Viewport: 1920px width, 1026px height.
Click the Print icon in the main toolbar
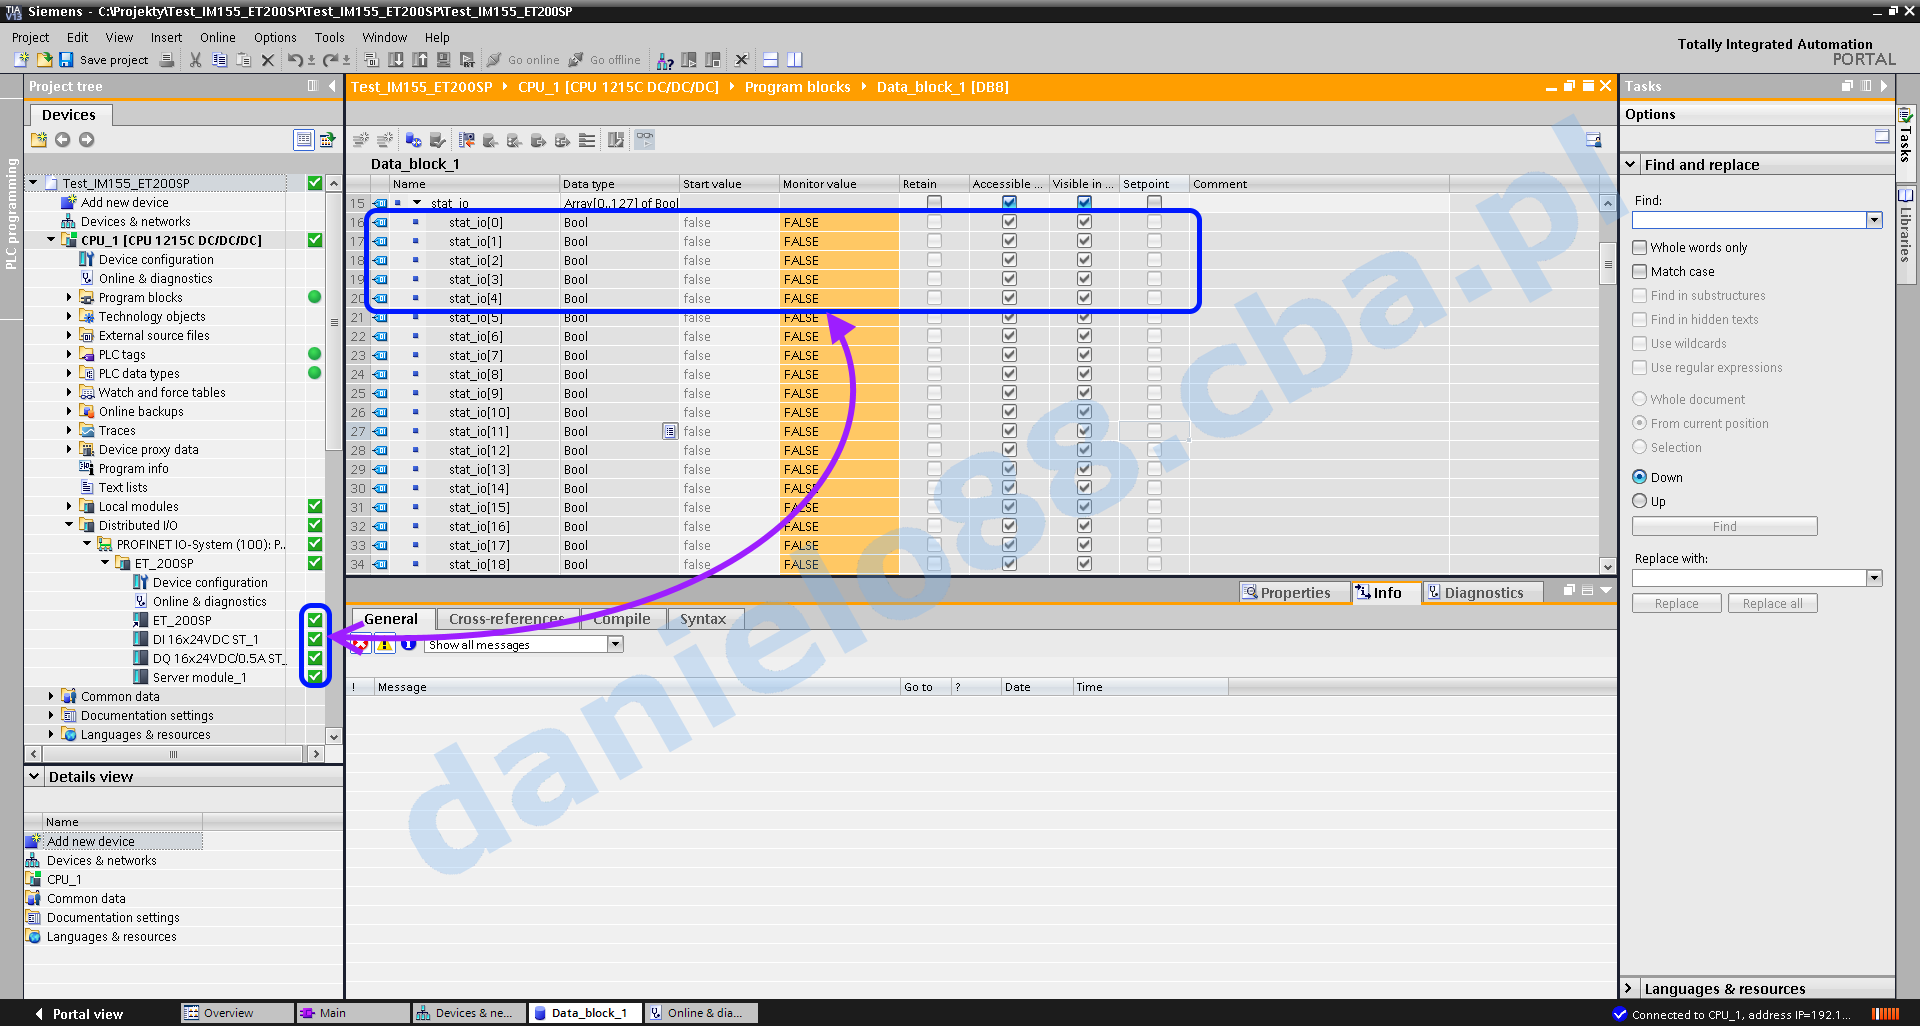coord(167,60)
